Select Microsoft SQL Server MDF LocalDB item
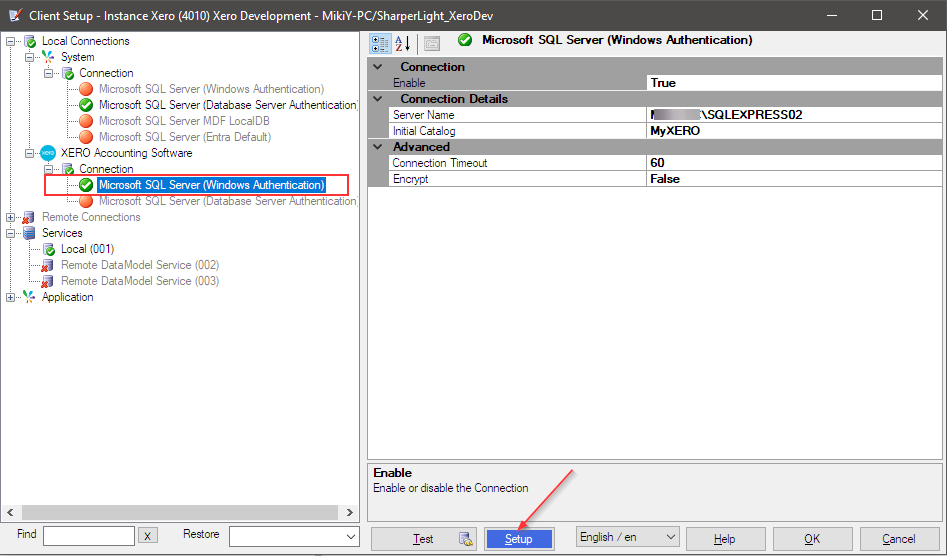The width and height of the screenshot is (947, 556). [x=184, y=121]
